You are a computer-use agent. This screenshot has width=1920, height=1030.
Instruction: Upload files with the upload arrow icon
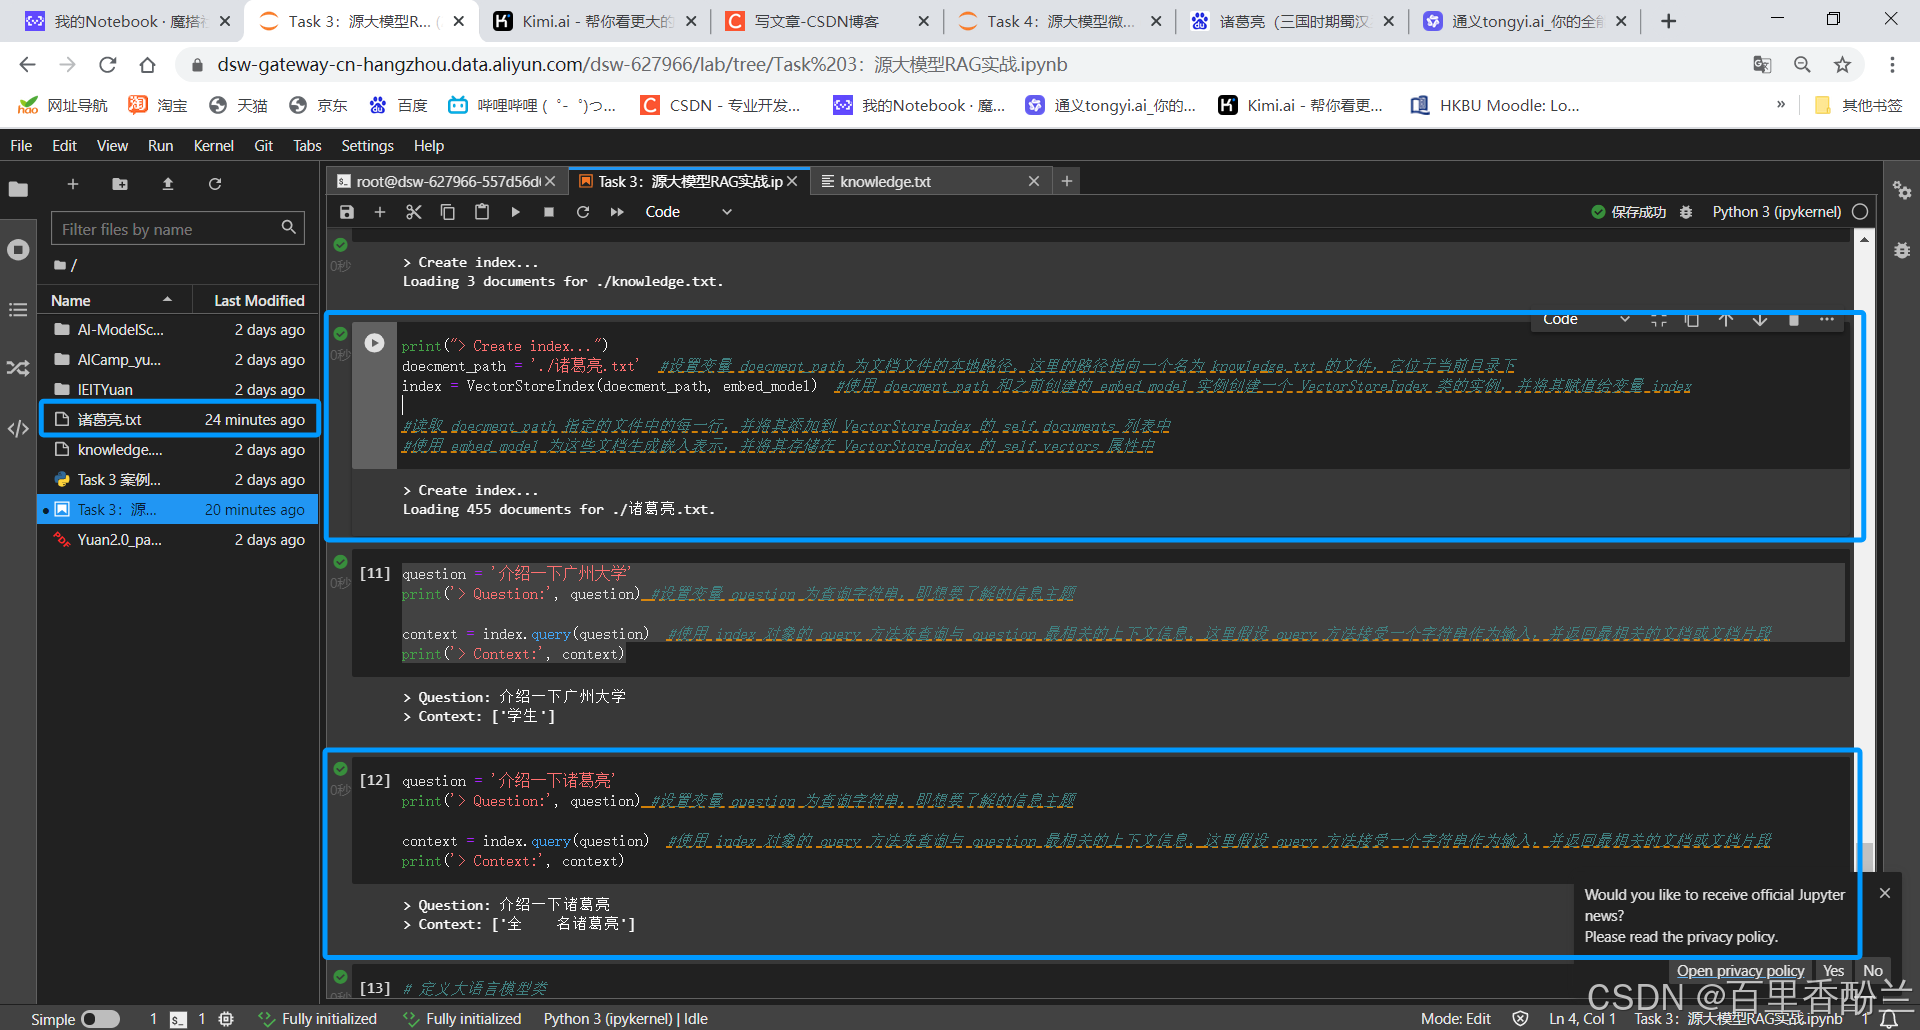point(168,184)
